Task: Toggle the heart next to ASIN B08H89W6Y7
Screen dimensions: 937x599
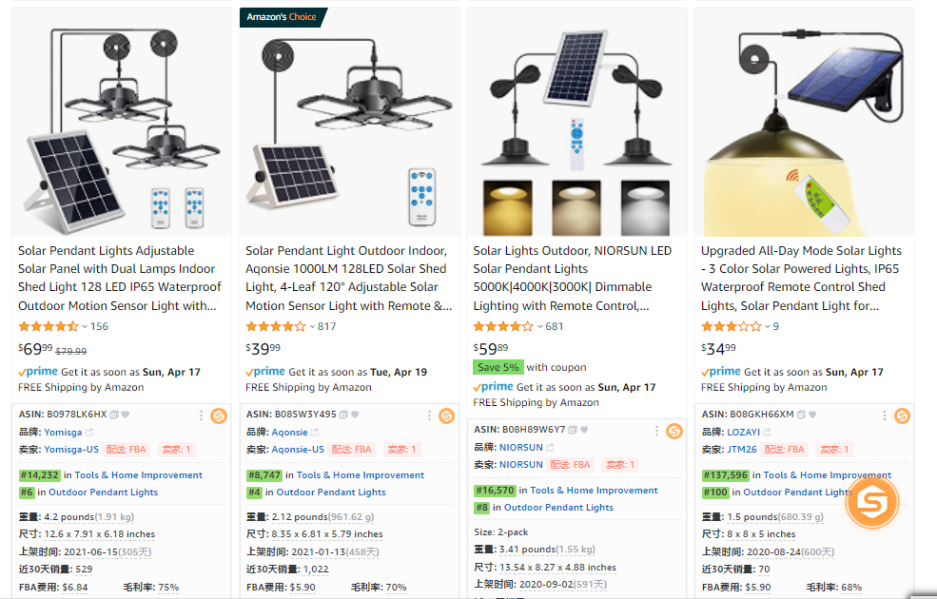Action: pos(584,429)
